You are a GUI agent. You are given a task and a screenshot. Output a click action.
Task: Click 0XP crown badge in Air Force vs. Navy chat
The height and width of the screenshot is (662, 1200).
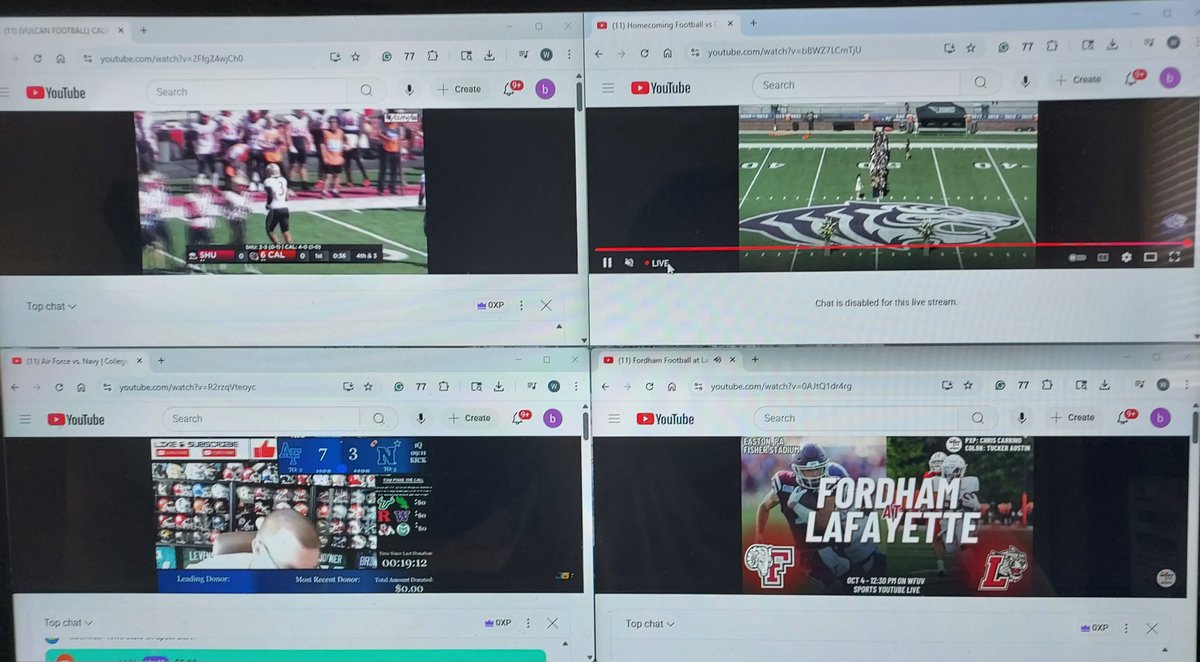[x=497, y=622]
